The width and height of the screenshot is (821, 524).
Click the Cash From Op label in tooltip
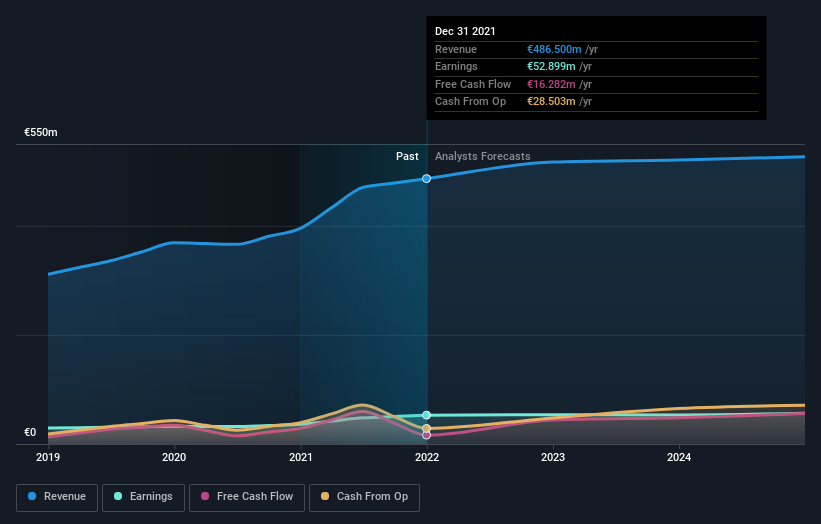470,102
